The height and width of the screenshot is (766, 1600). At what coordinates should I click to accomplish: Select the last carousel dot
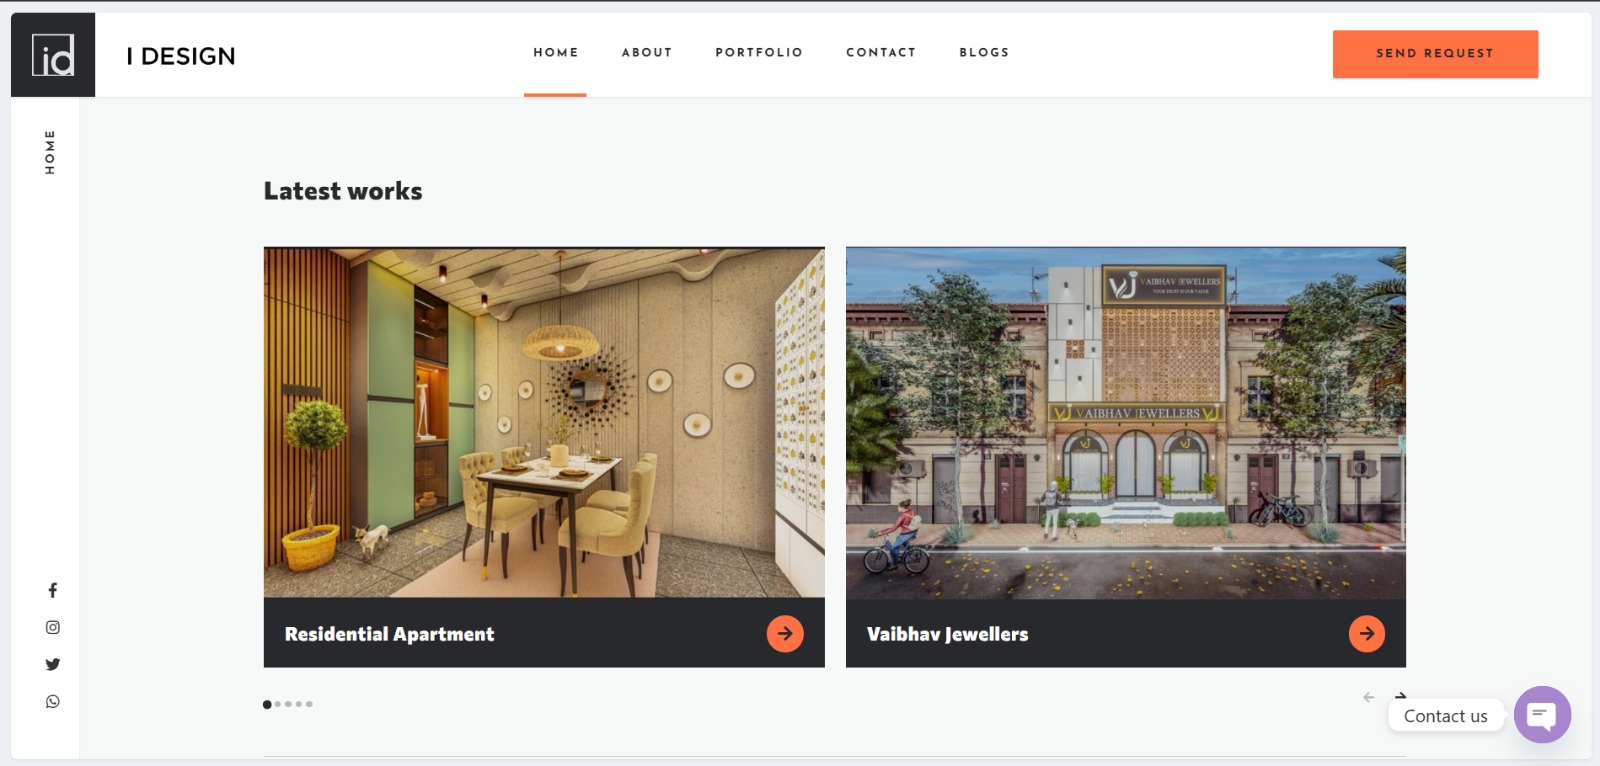(x=309, y=704)
